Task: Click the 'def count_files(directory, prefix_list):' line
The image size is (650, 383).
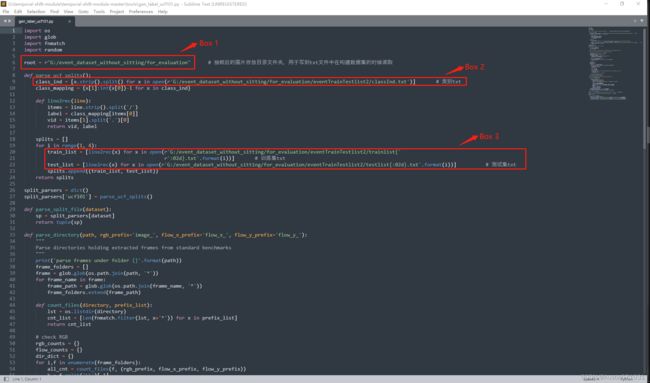Action: (94, 305)
